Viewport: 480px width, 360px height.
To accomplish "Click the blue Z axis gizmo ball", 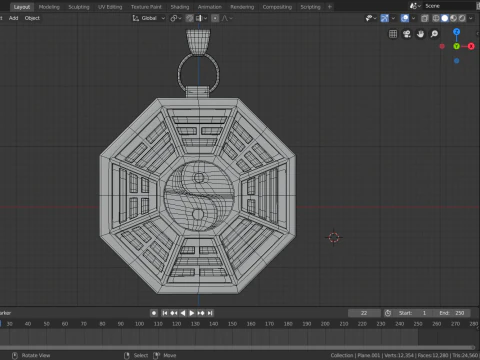I will [x=456, y=32].
